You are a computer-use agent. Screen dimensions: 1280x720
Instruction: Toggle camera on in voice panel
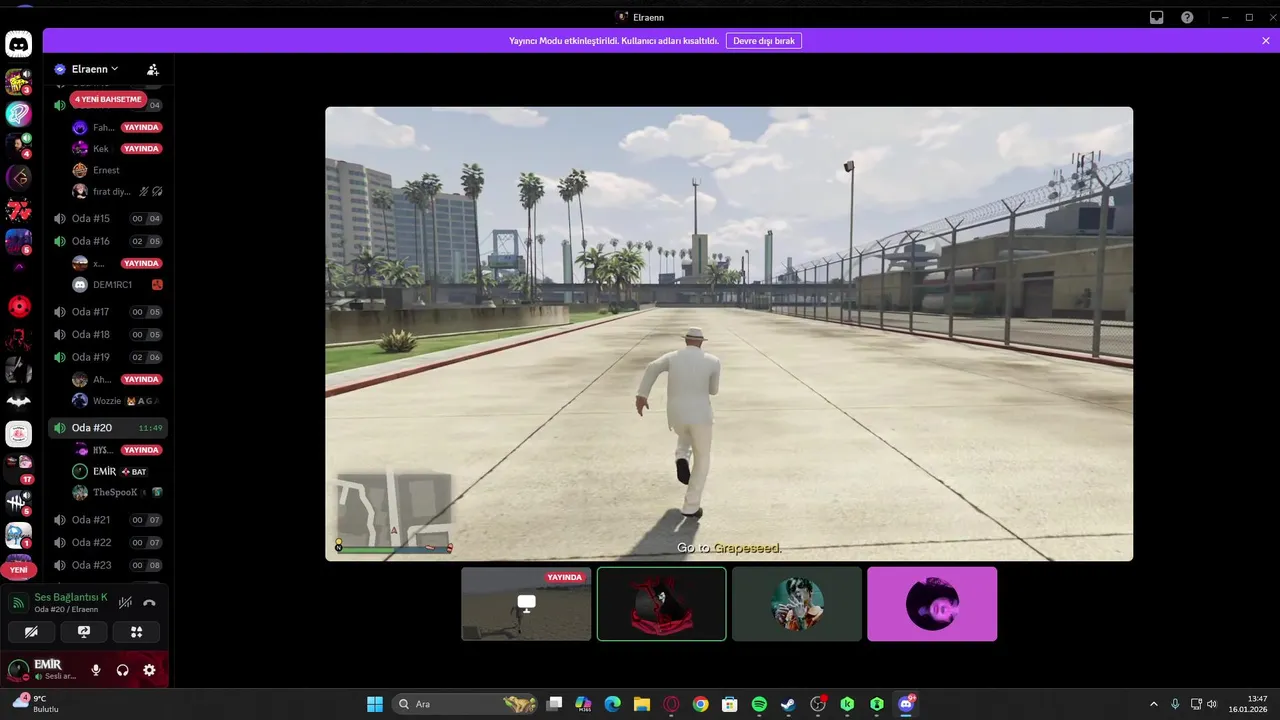(x=31, y=632)
